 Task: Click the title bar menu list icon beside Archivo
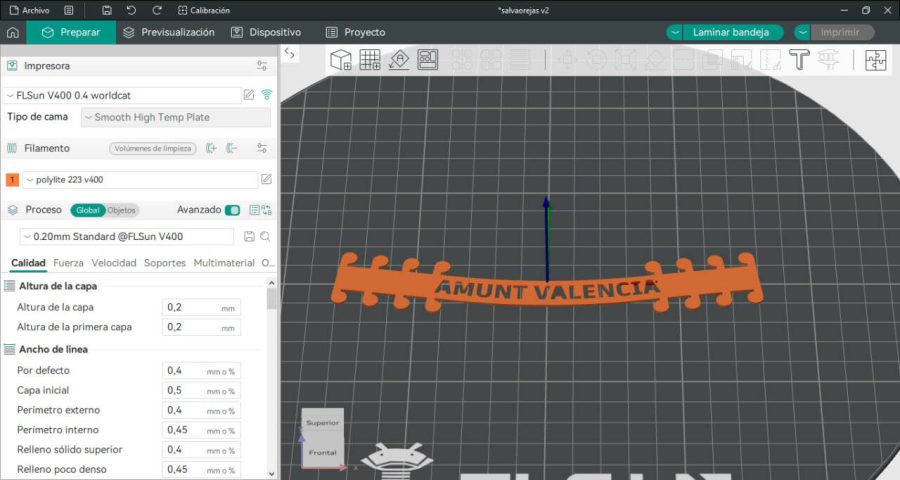tap(68, 10)
